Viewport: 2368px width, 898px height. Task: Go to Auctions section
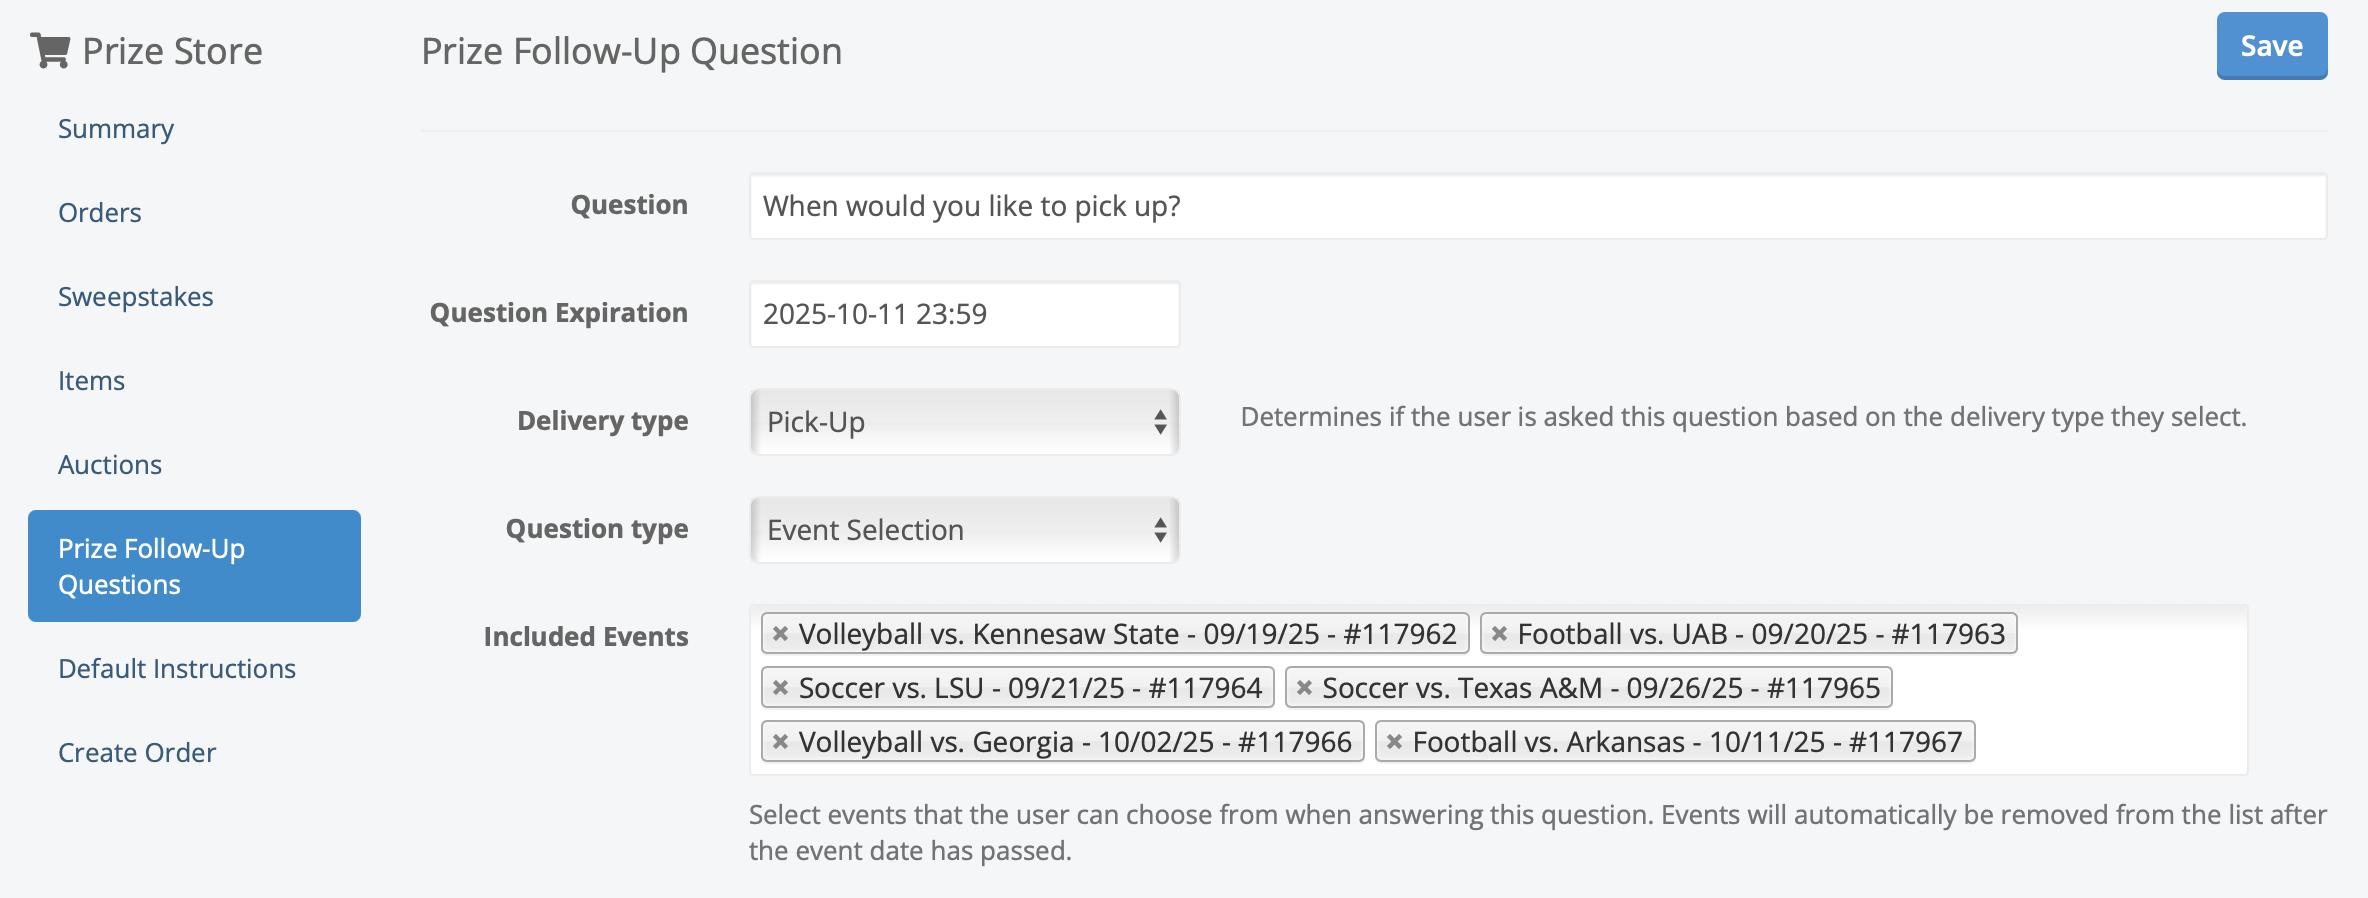coord(110,465)
